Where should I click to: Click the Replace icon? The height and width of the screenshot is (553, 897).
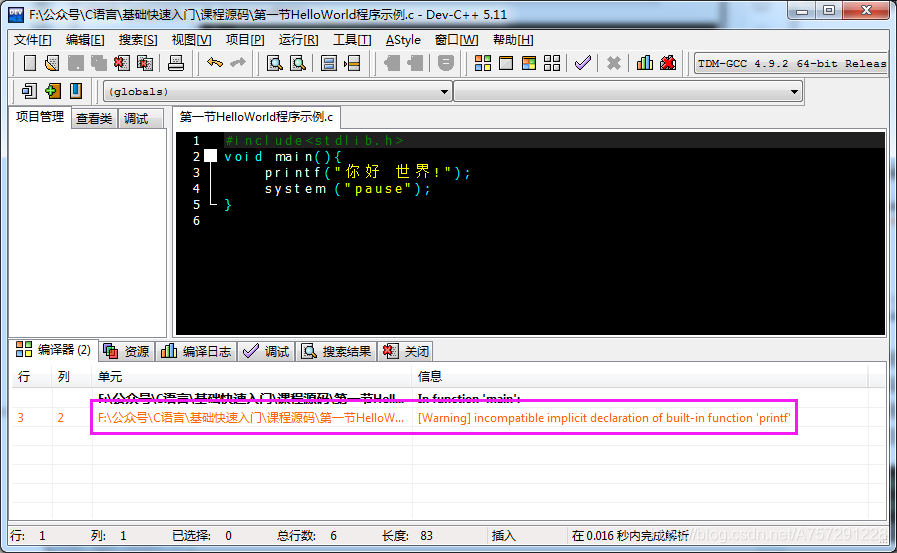[x=297, y=63]
